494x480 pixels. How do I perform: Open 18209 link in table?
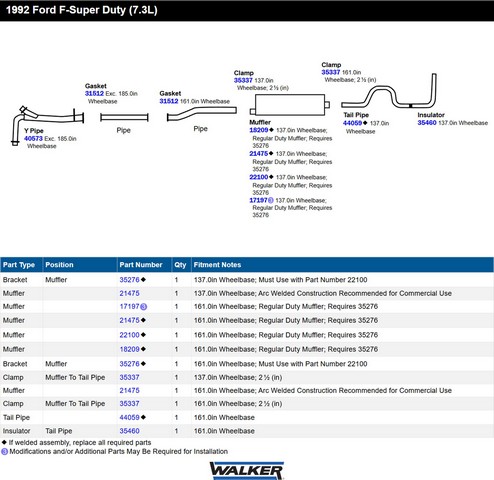click(129, 349)
